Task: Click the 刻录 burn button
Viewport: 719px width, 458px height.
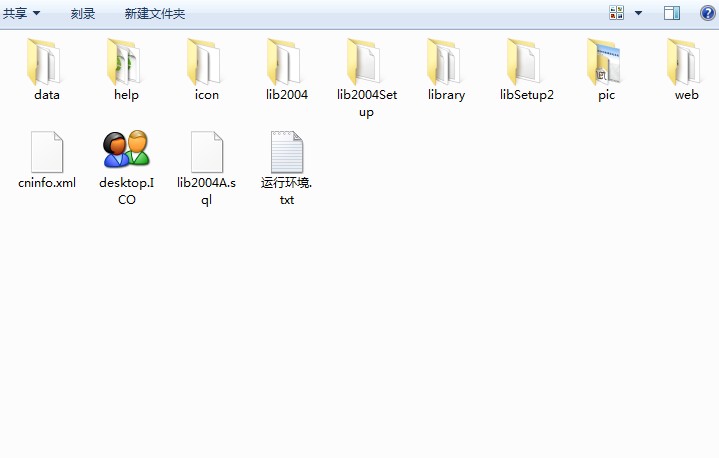Action: pos(83,13)
